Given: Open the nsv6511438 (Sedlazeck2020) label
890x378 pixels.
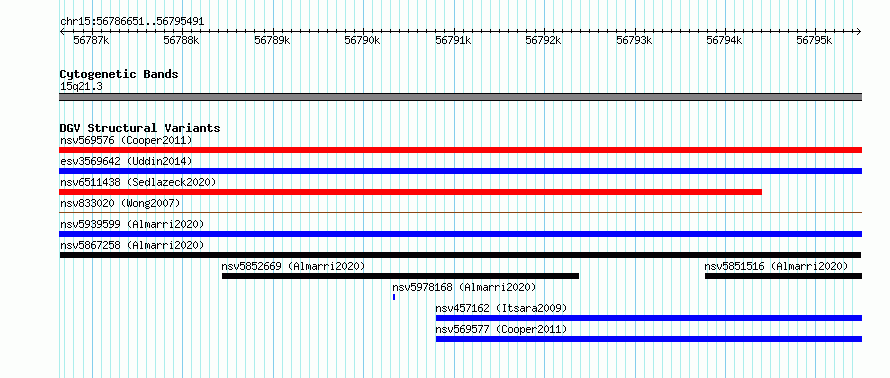Looking at the screenshot, I should point(138,182).
